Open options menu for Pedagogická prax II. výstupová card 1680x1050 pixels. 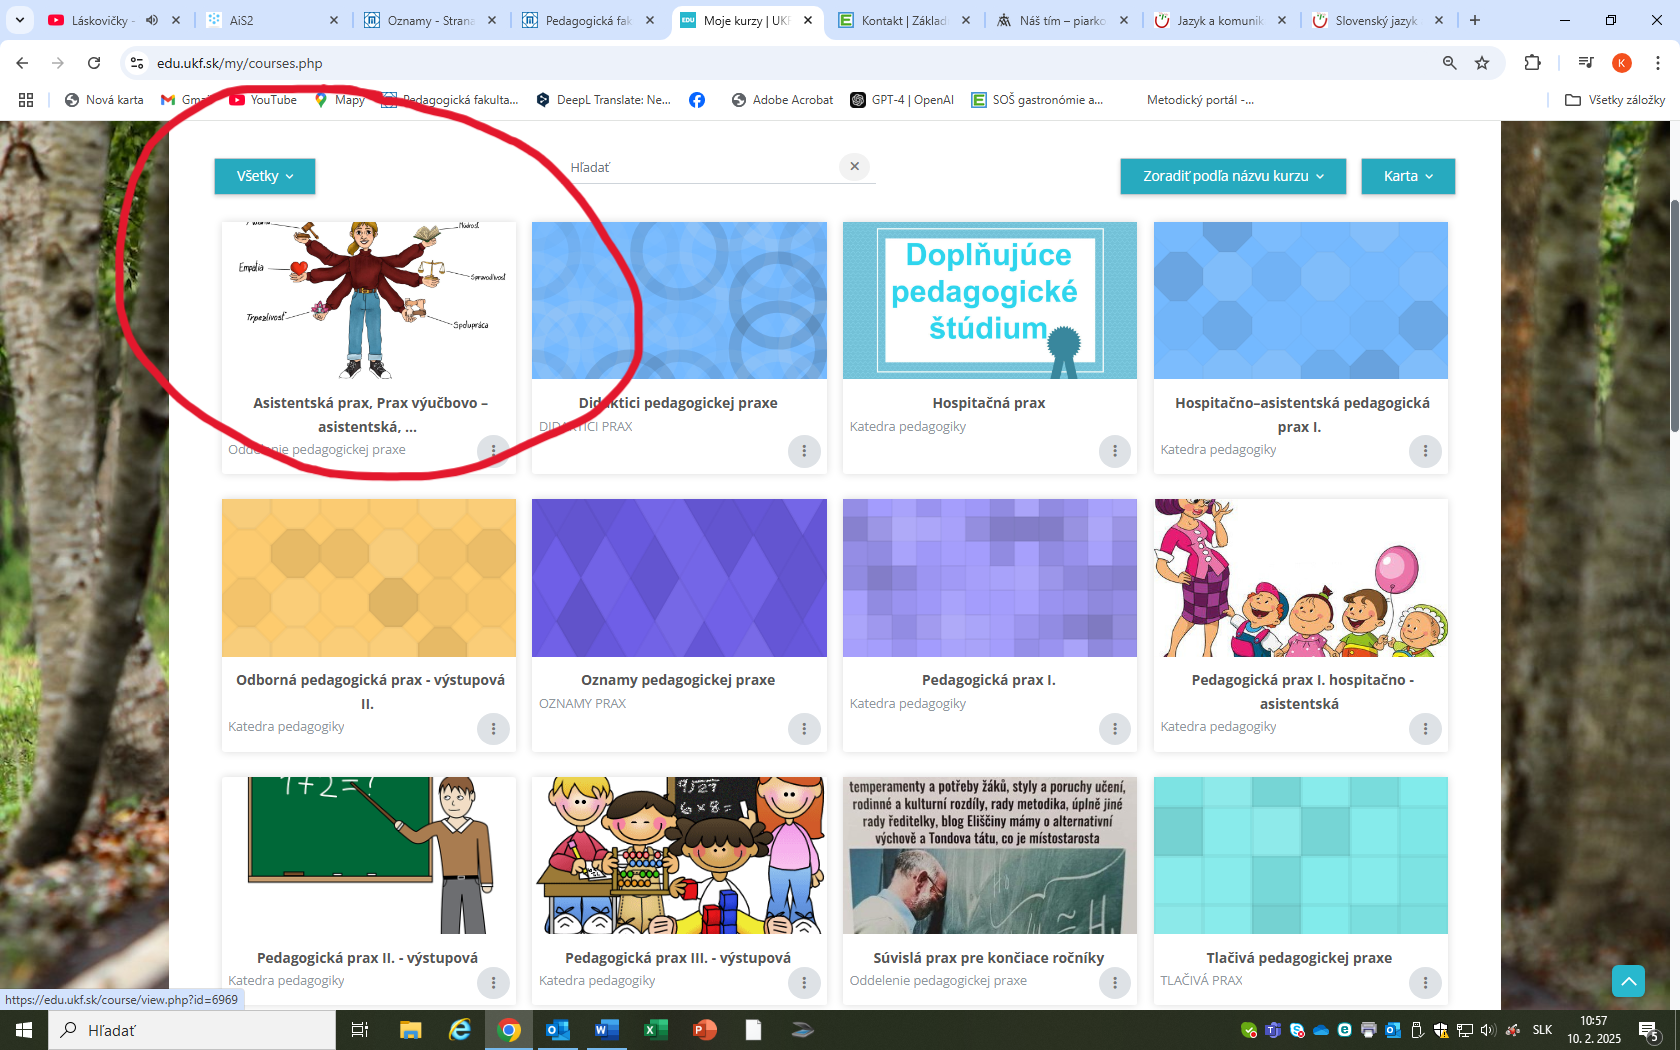pyautogui.click(x=493, y=983)
